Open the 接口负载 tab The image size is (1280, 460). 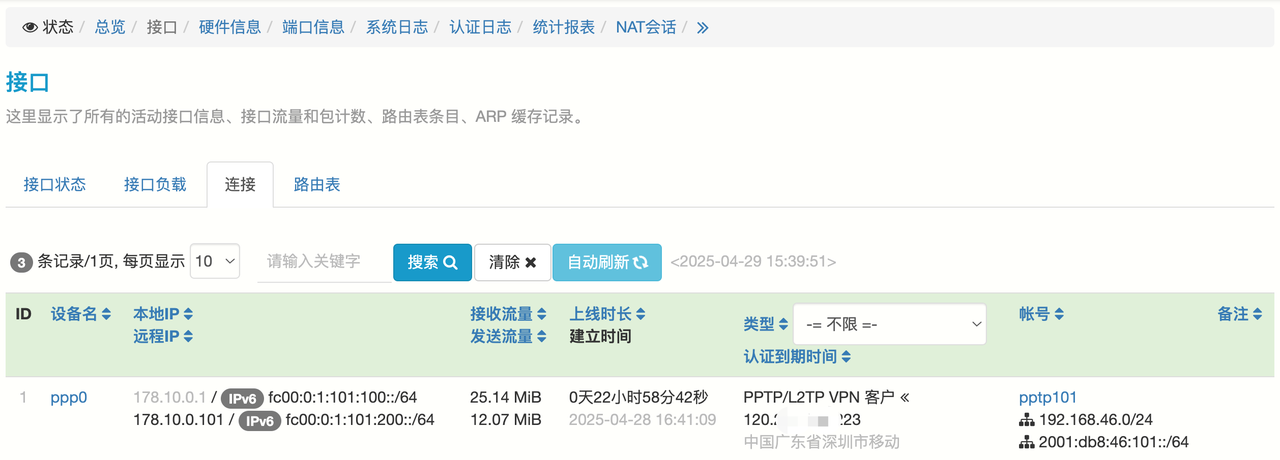pos(155,185)
